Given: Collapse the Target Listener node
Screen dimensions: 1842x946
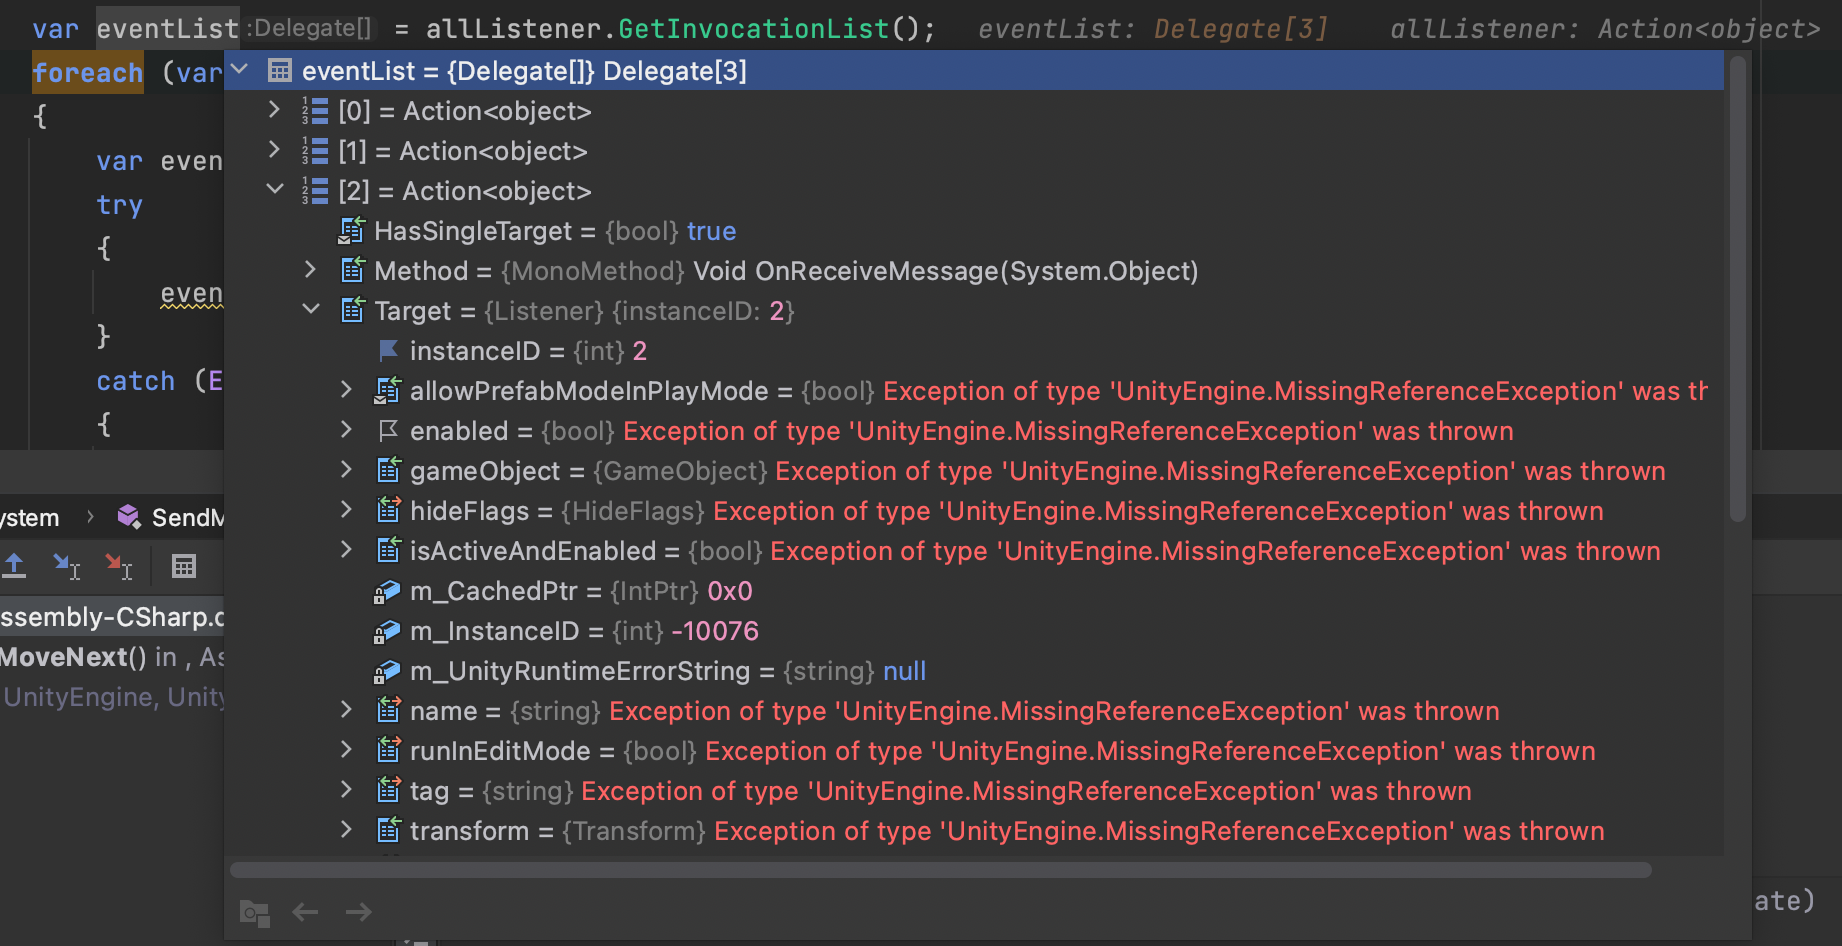Looking at the screenshot, I should pos(311,310).
